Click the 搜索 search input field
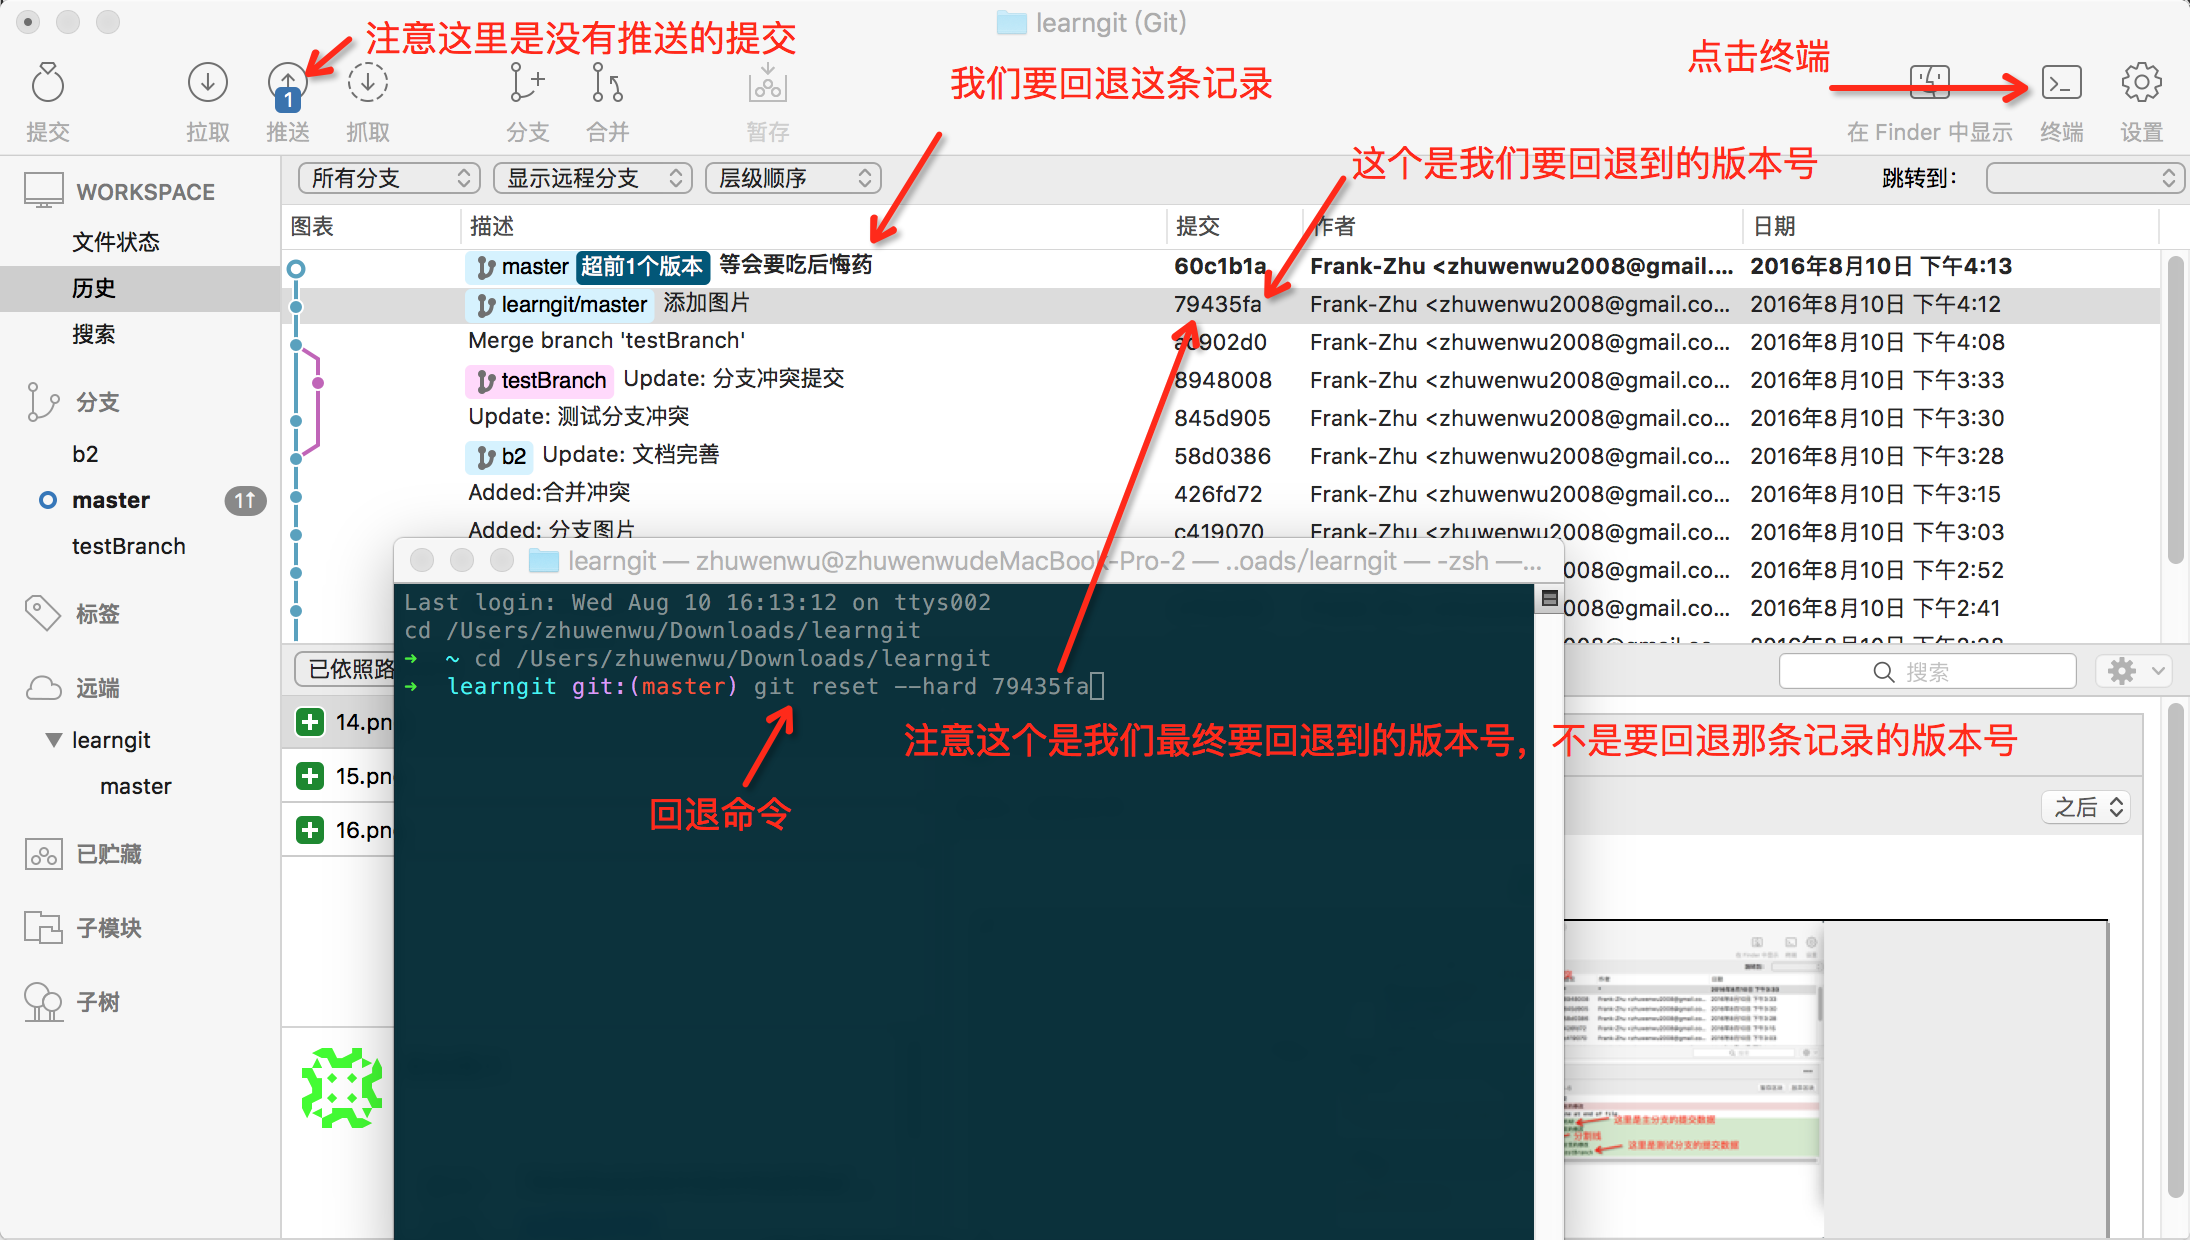The image size is (2190, 1240). point(1927,672)
